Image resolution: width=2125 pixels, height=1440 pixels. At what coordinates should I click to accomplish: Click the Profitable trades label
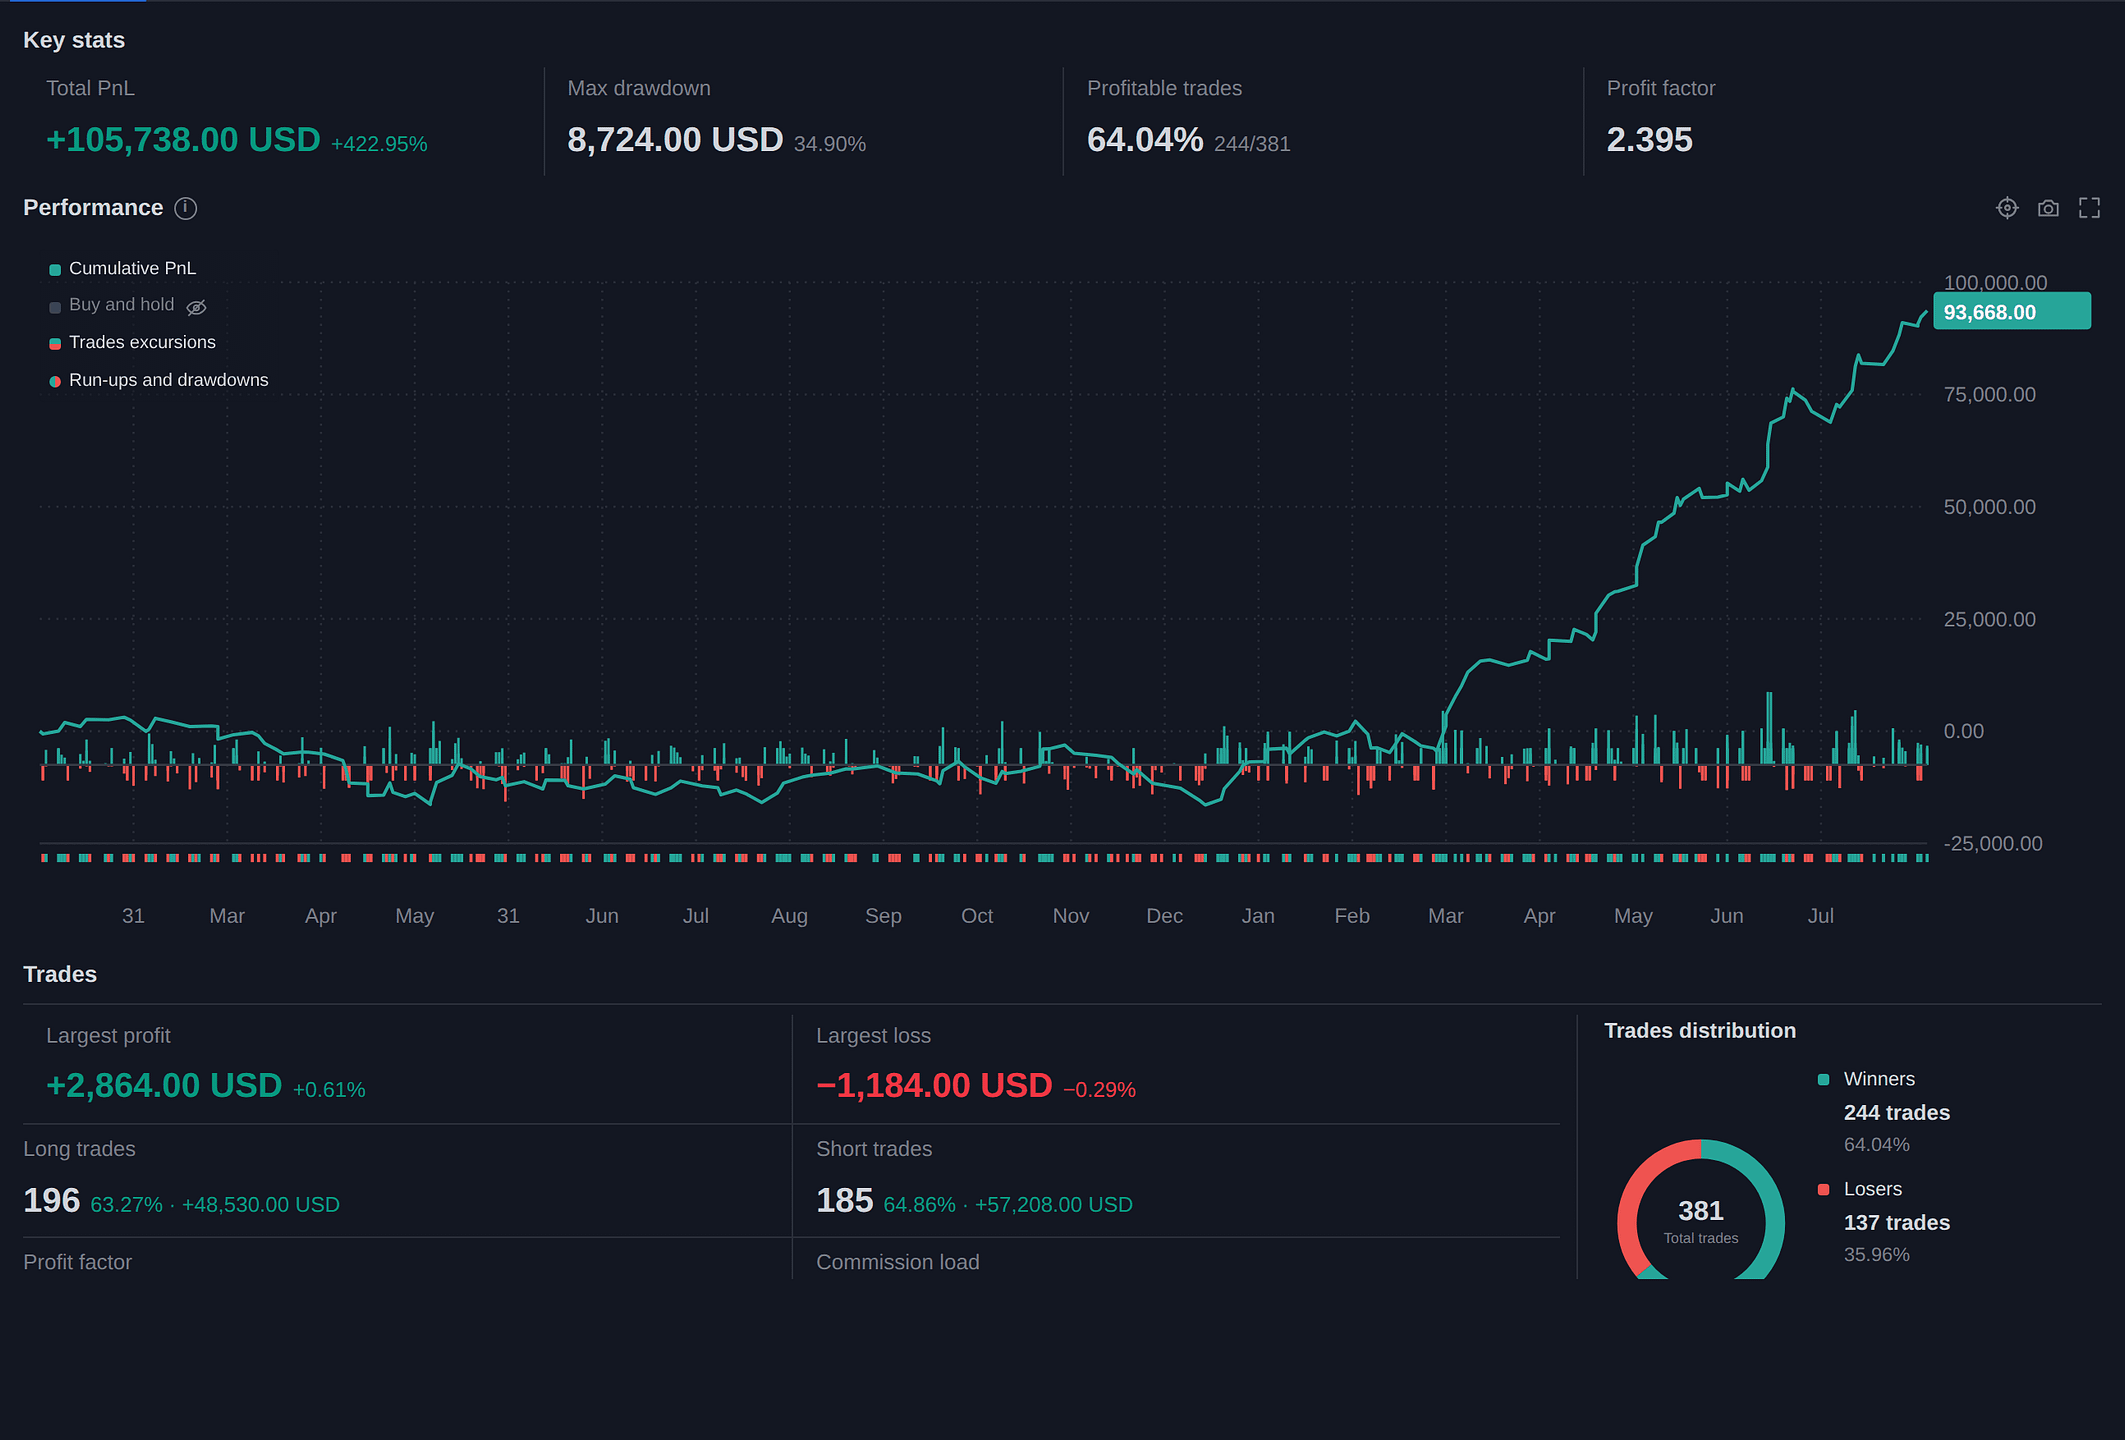tap(1164, 88)
